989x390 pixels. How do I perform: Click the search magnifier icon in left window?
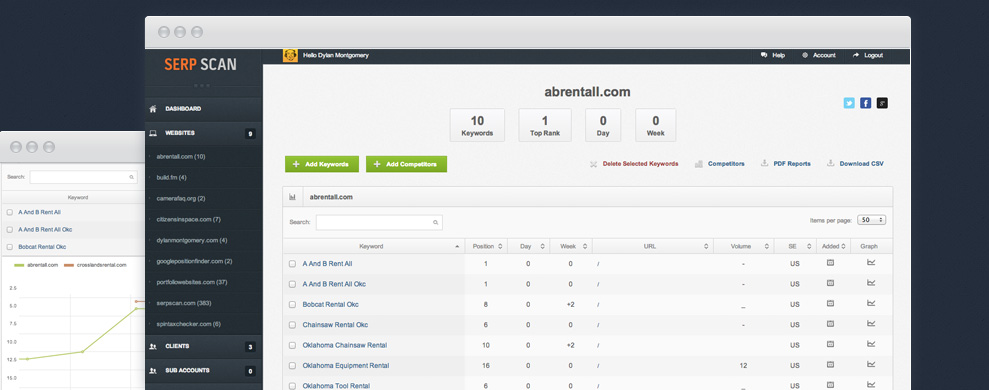click(131, 177)
